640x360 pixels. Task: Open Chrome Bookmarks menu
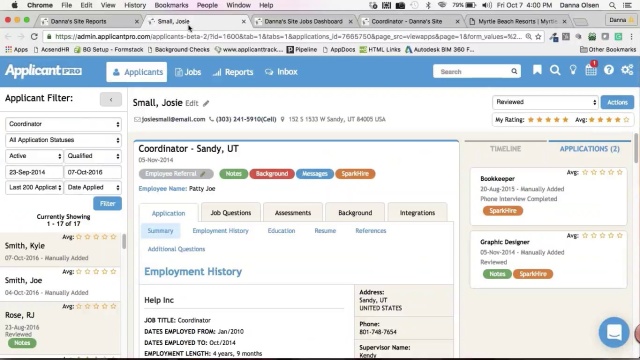[x=171, y=5]
